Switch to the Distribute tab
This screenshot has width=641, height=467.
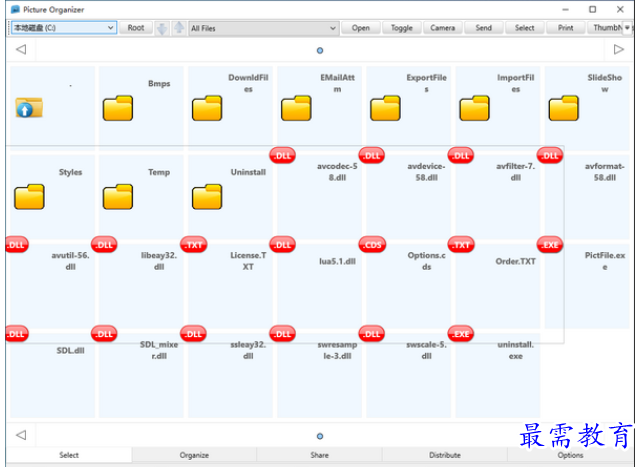445,455
